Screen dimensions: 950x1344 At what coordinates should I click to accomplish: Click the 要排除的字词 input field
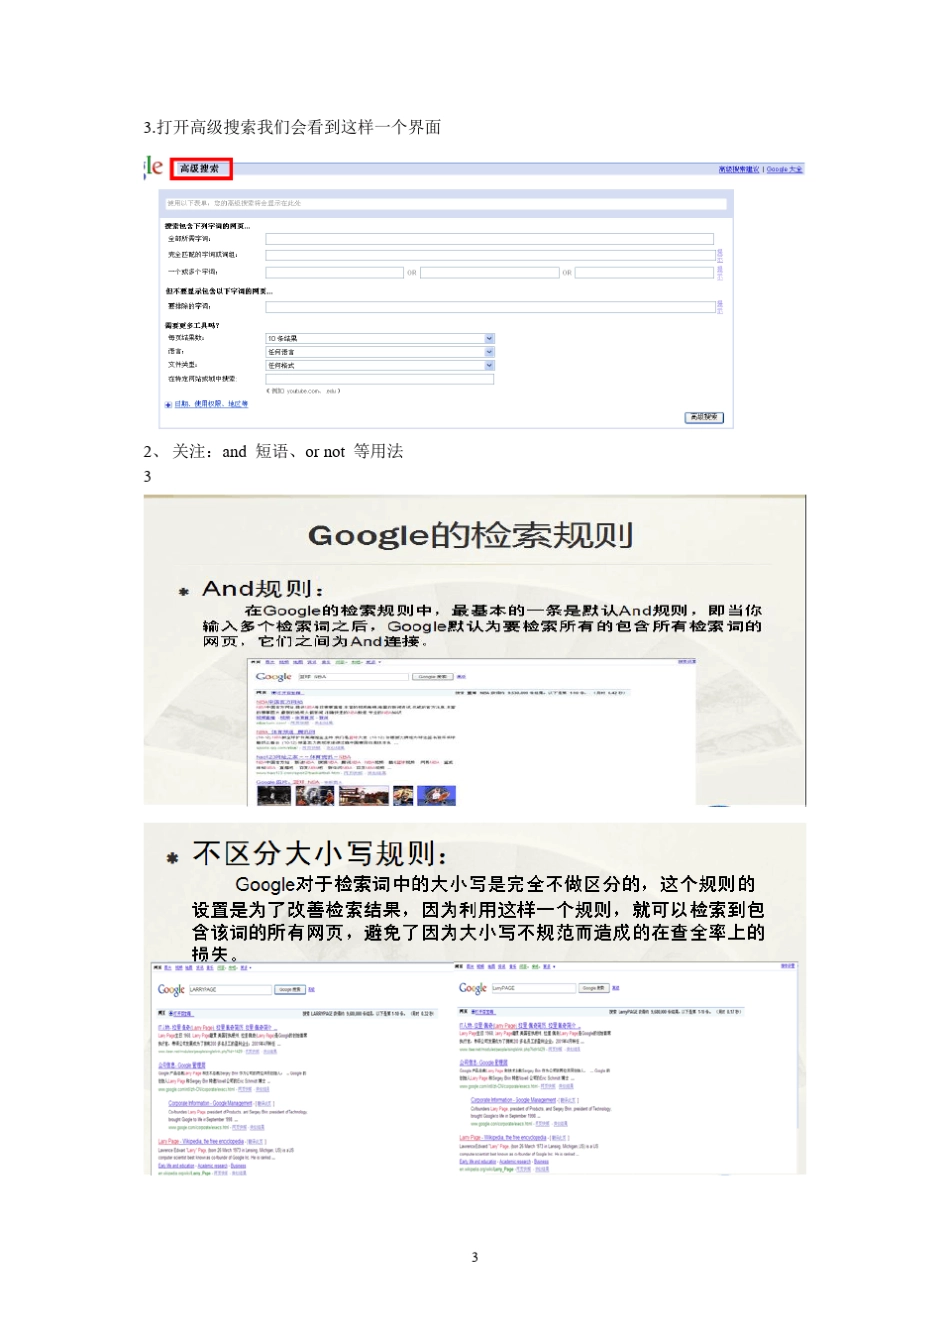(489, 306)
